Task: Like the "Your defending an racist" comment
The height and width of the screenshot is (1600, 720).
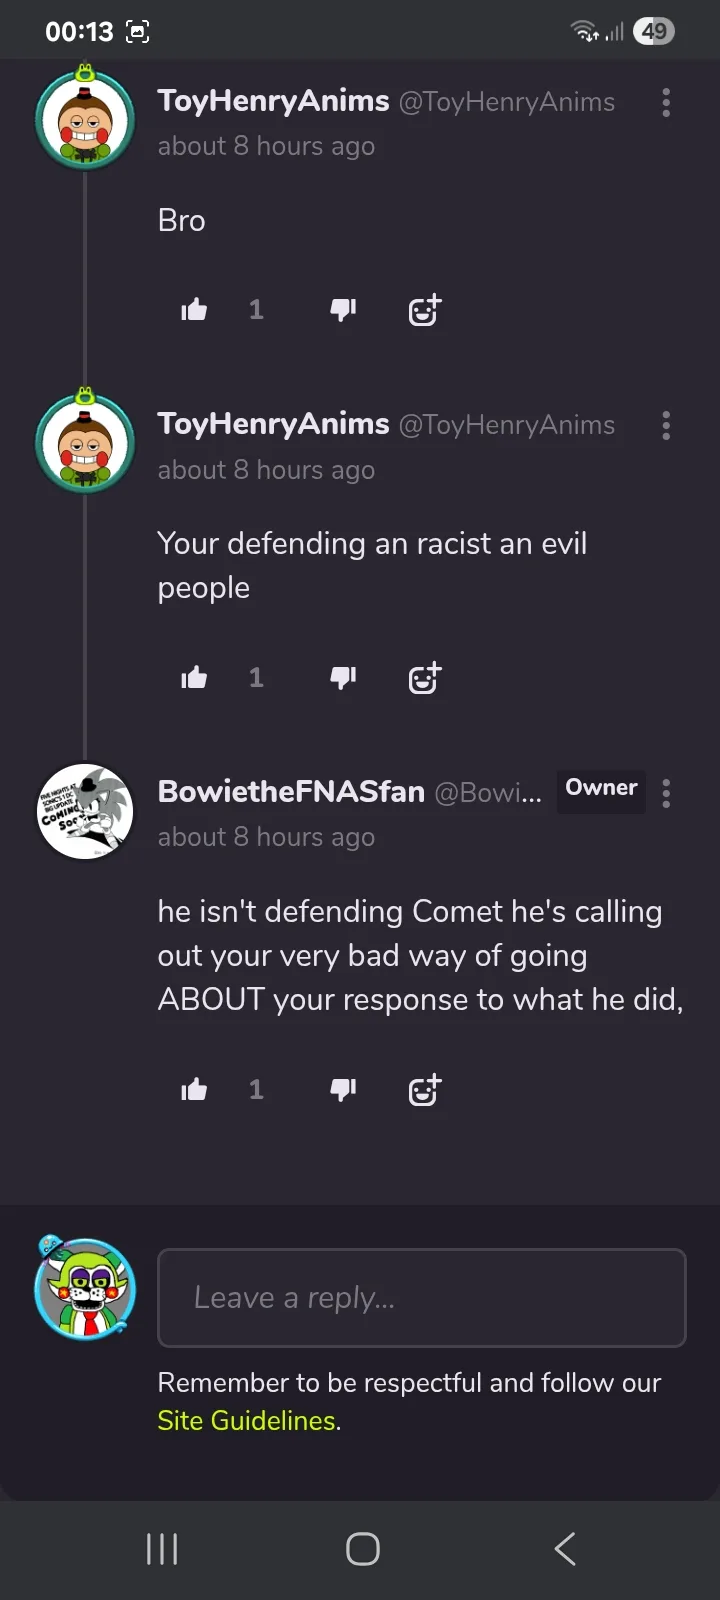Action: coord(194,678)
